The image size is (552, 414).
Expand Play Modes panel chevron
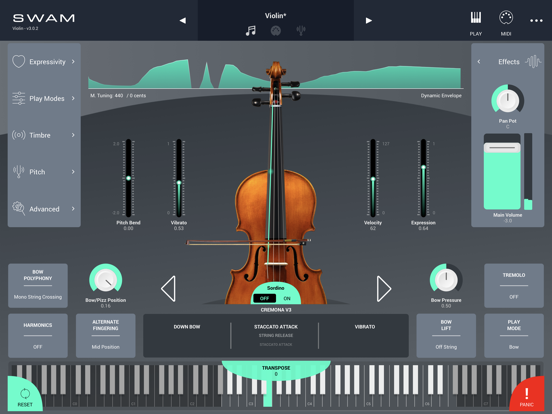click(x=73, y=98)
